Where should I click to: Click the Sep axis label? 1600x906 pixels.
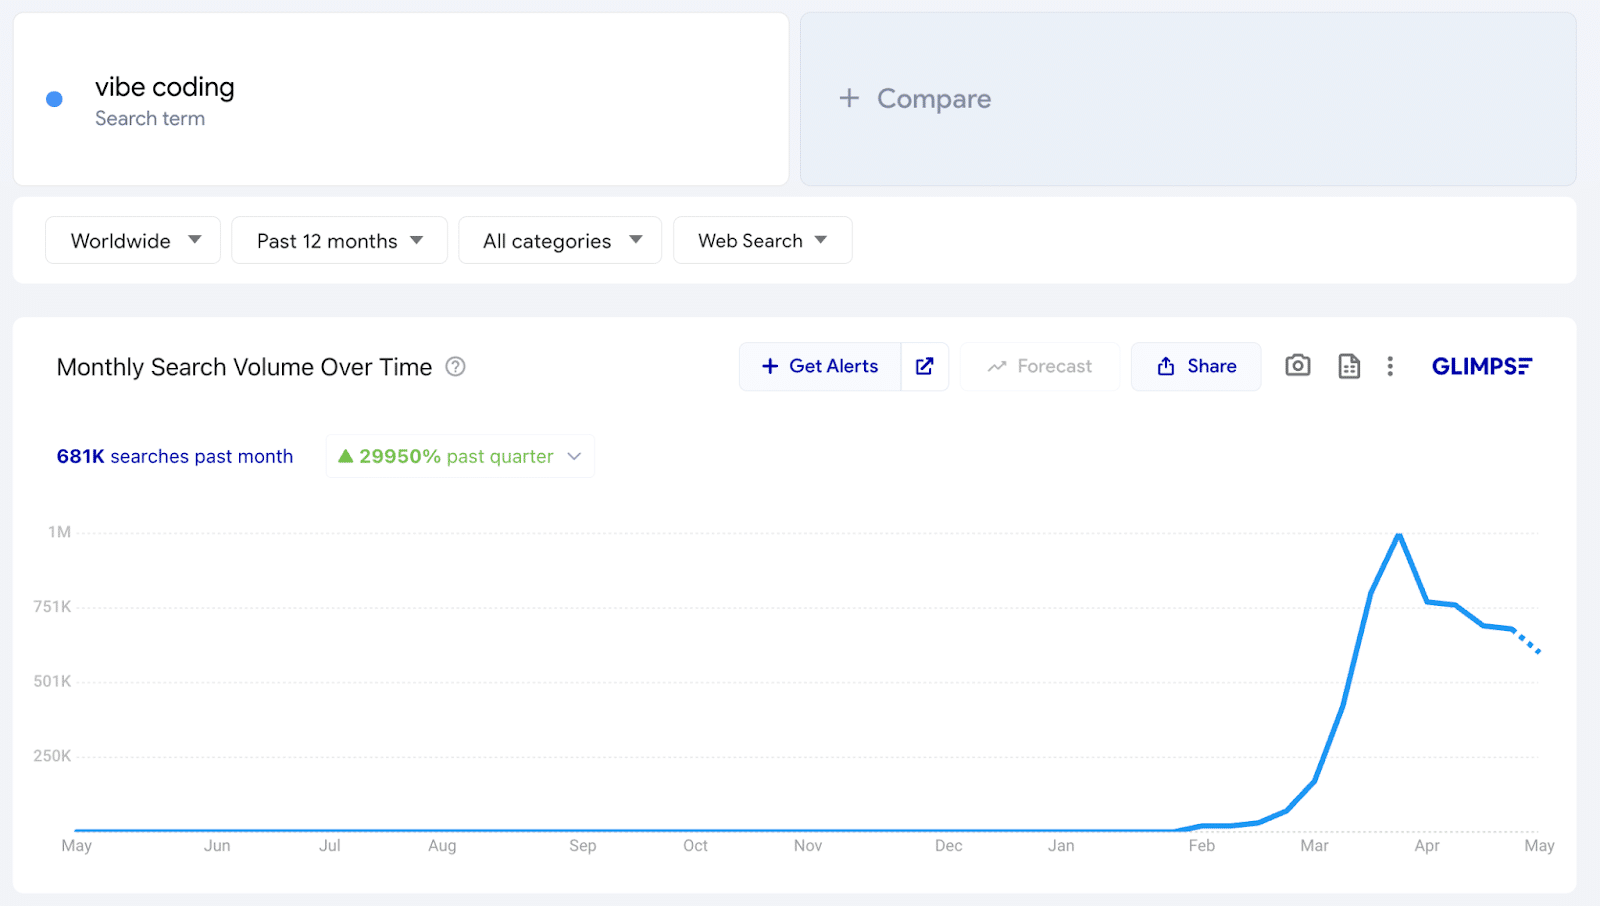[x=583, y=846]
